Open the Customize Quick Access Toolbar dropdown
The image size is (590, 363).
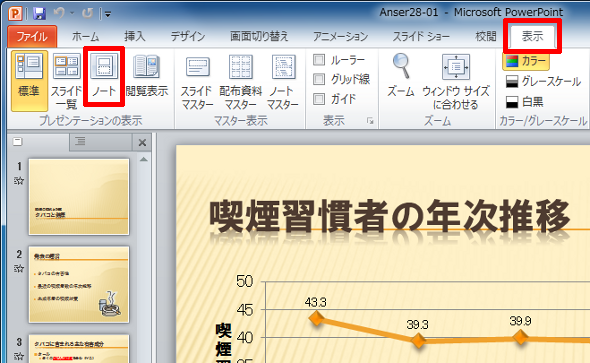108,15
